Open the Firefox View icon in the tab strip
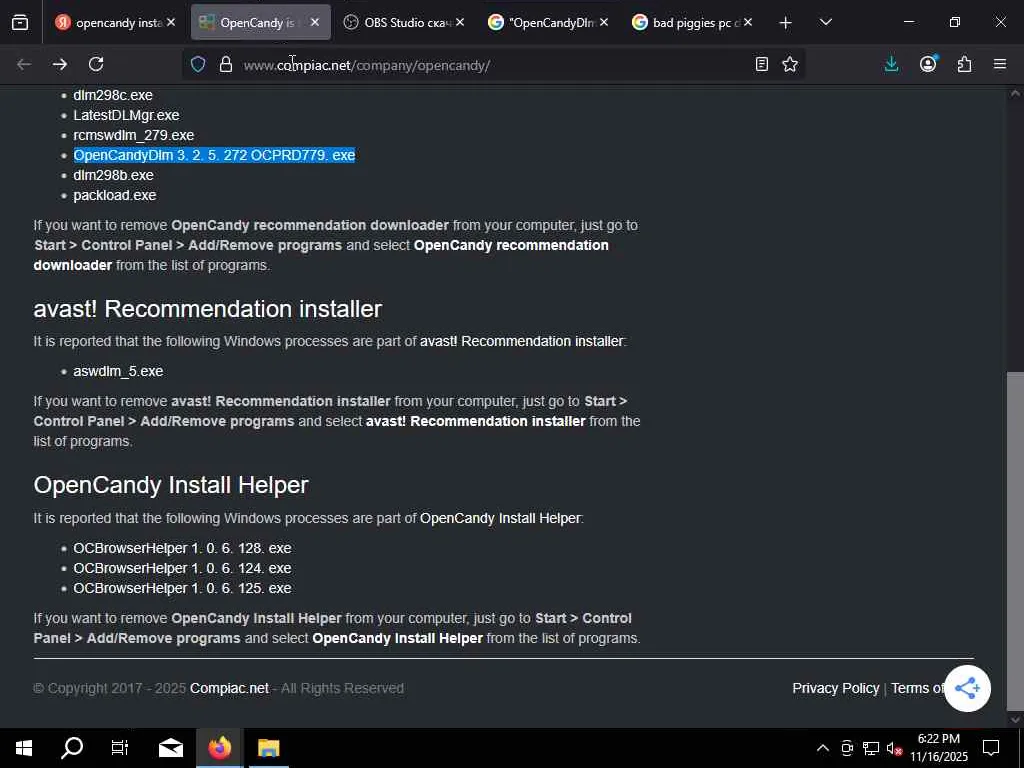Viewport: 1024px width, 768px height. pos(20,23)
